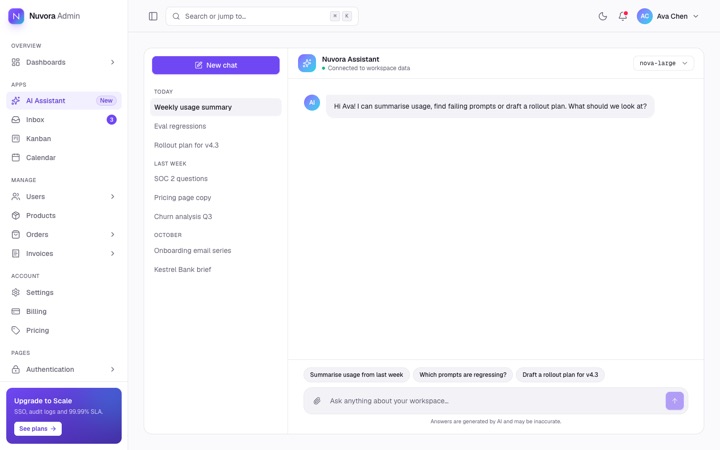Toggle the sidebar panel icon

(153, 16)
